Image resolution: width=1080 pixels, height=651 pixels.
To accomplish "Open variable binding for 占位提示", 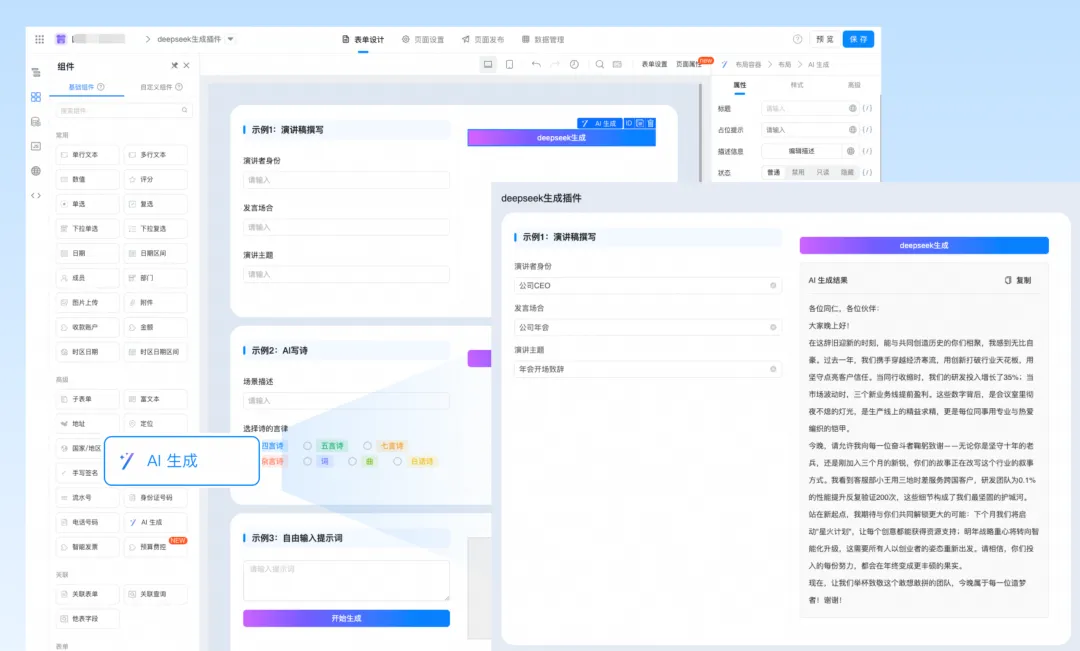I will click(867, 130).
